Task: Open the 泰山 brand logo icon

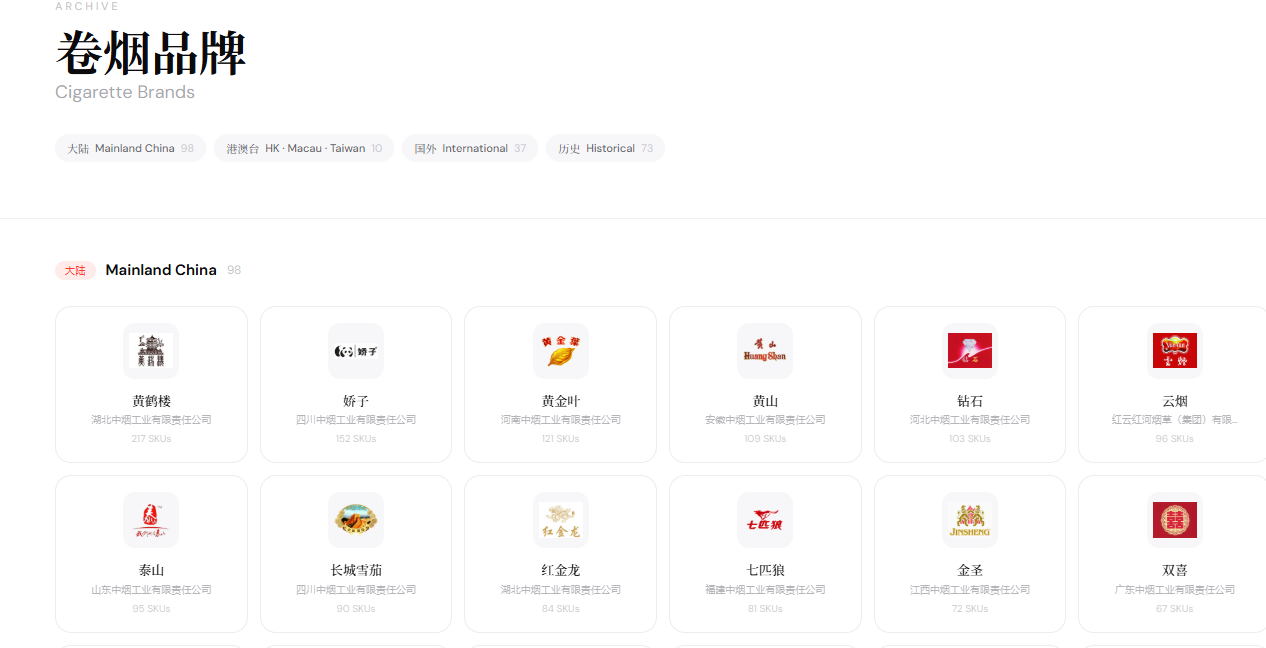Action: 151,520
